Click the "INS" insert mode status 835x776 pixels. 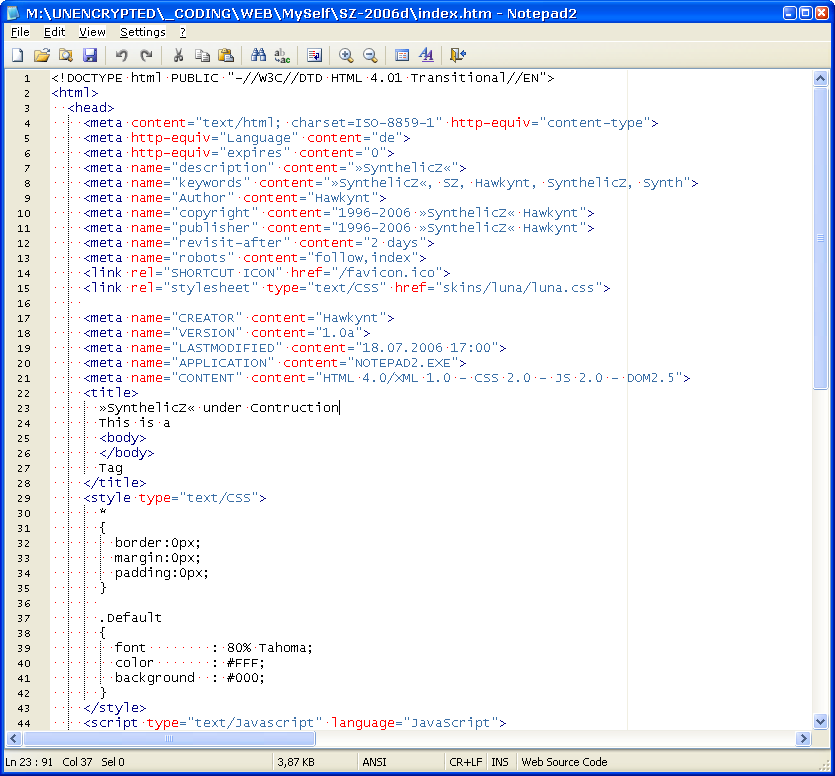tap(500, 762)
